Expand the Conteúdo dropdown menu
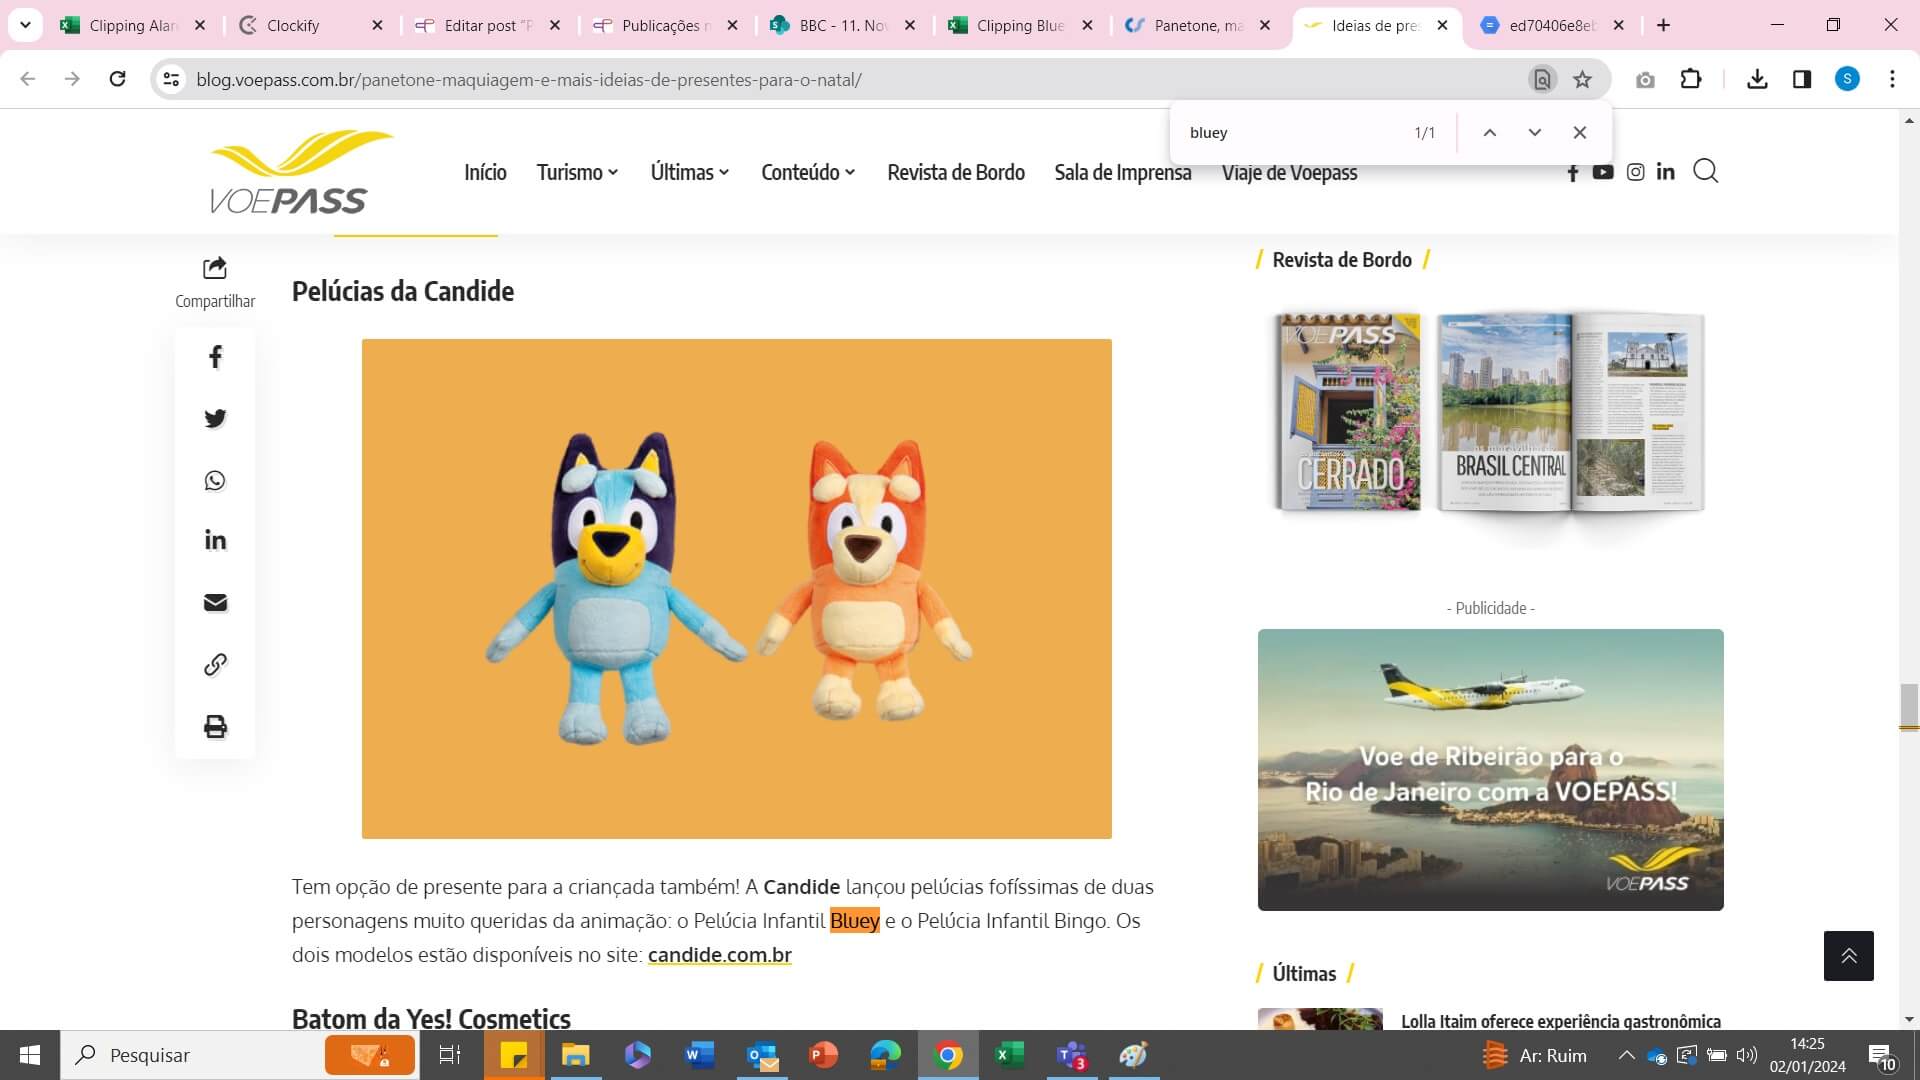Image resolution: width=1920 pixels, height=1080 pixels. tap(808, 173)
